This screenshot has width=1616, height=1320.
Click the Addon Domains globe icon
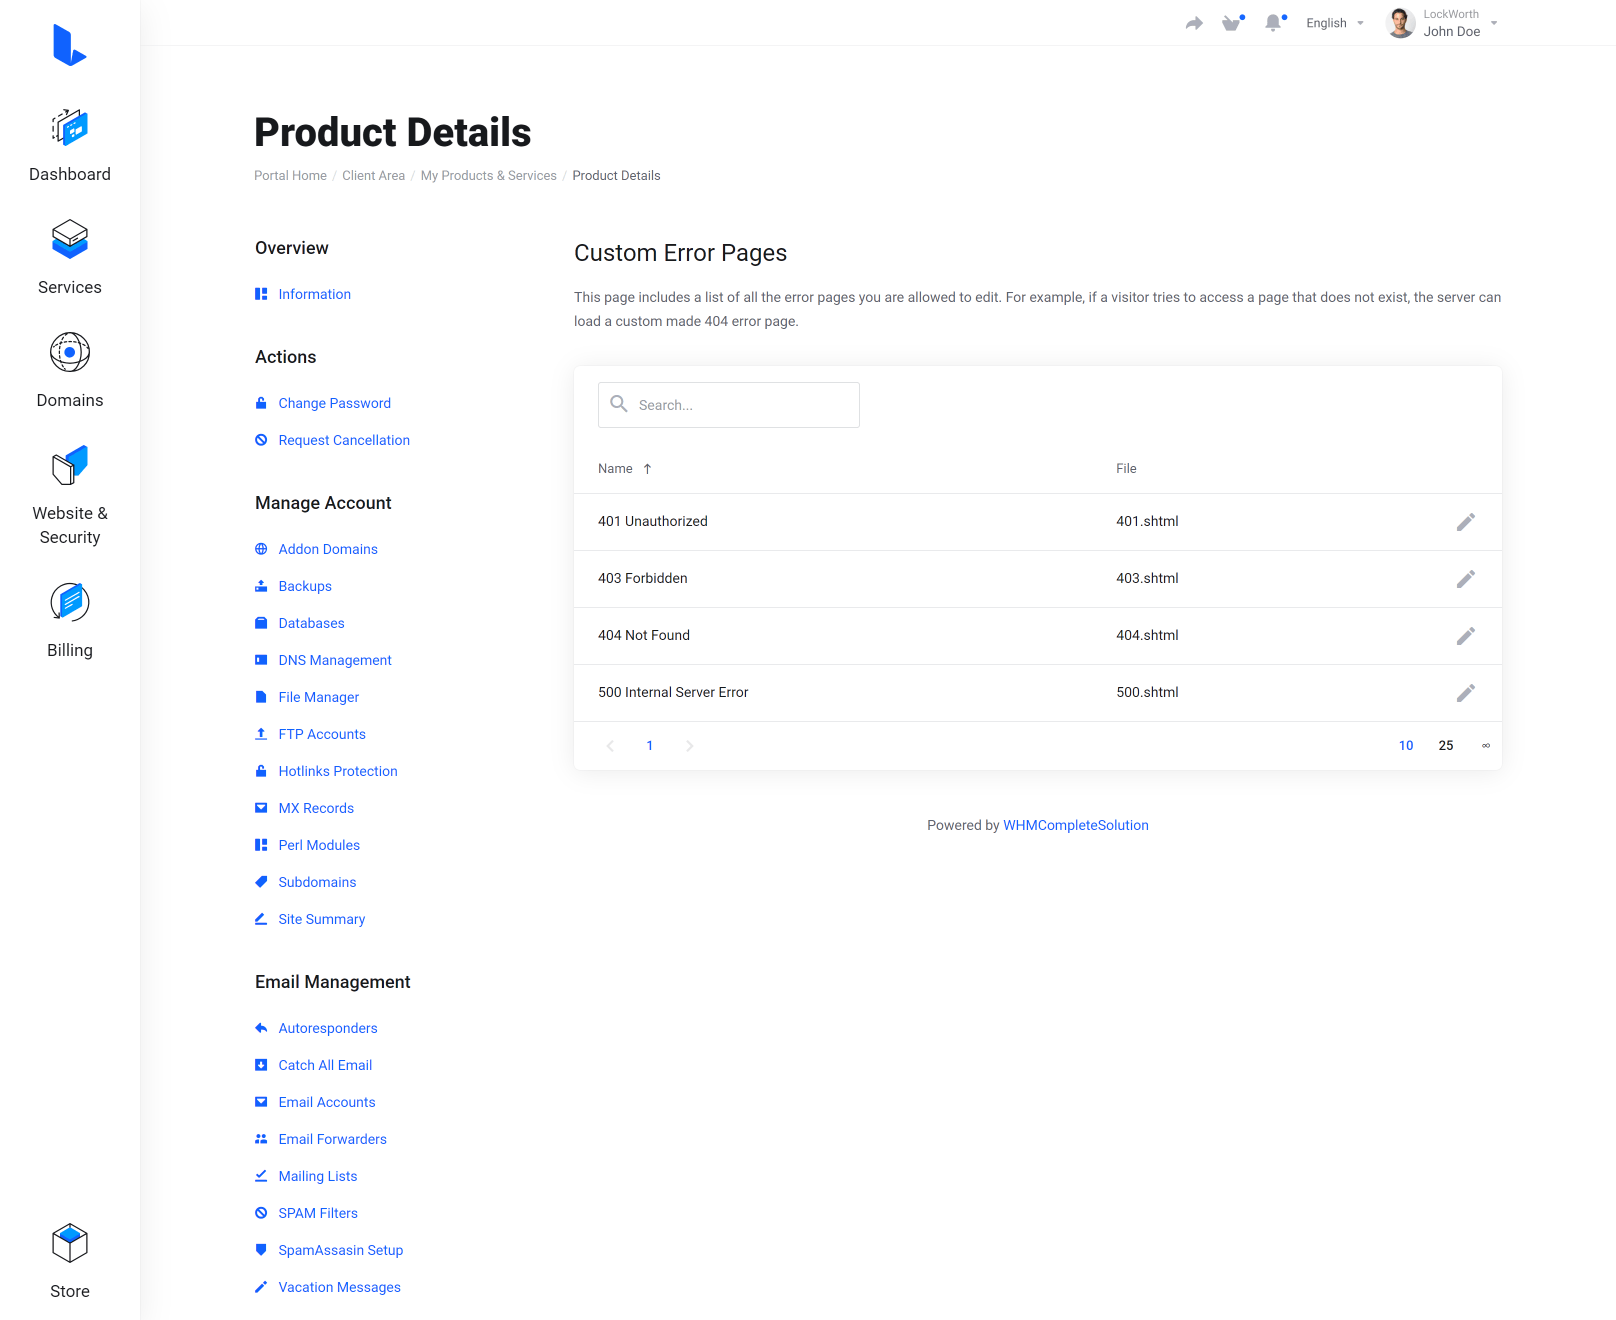click(261, 549)
